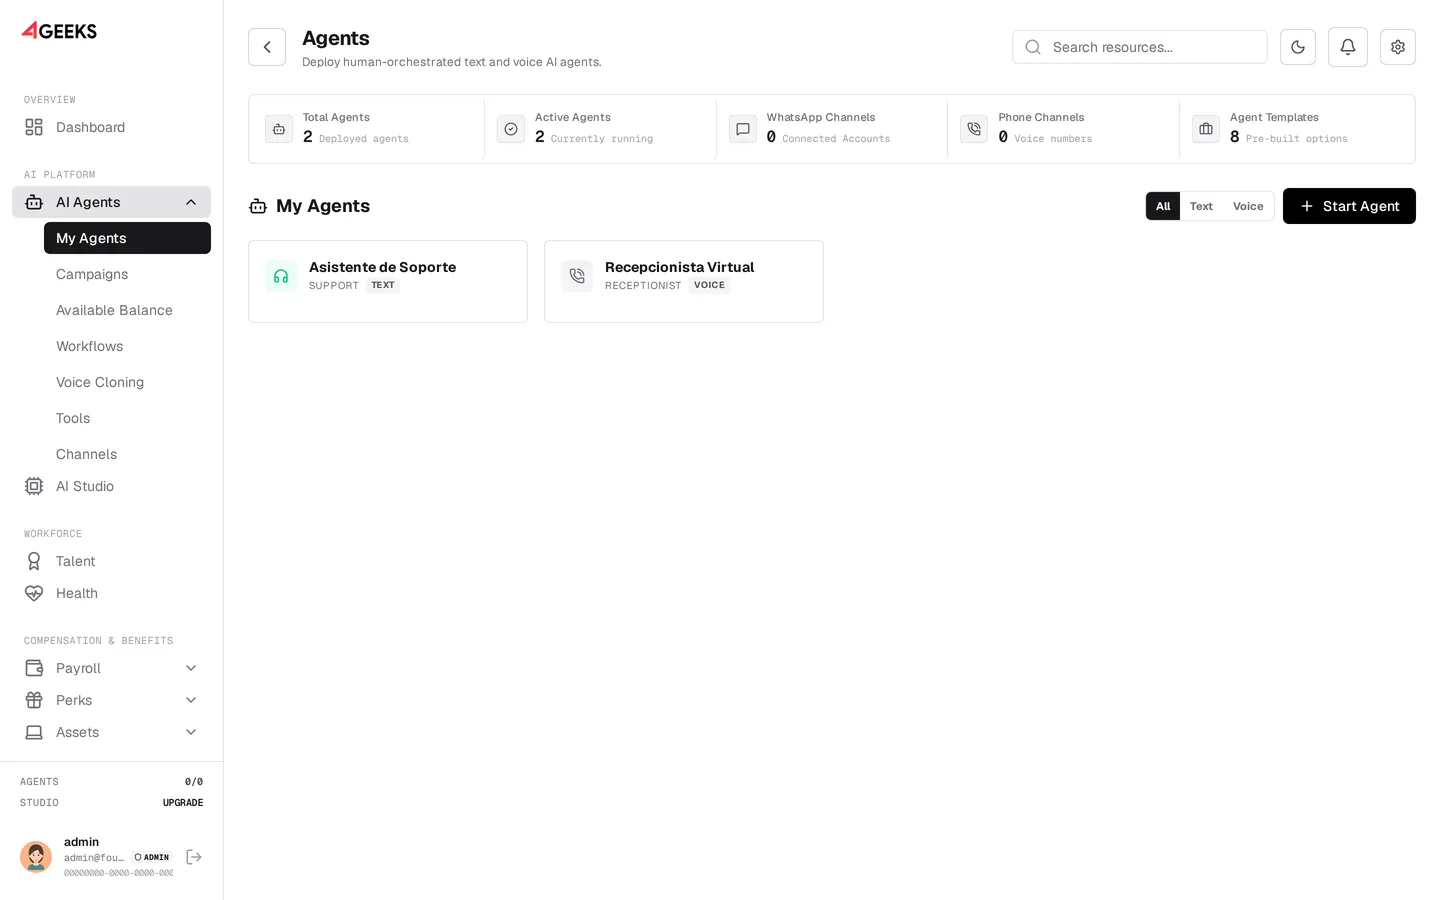
Task: Click the Agent Templates briefcase icon
Action: [1206, 129]
